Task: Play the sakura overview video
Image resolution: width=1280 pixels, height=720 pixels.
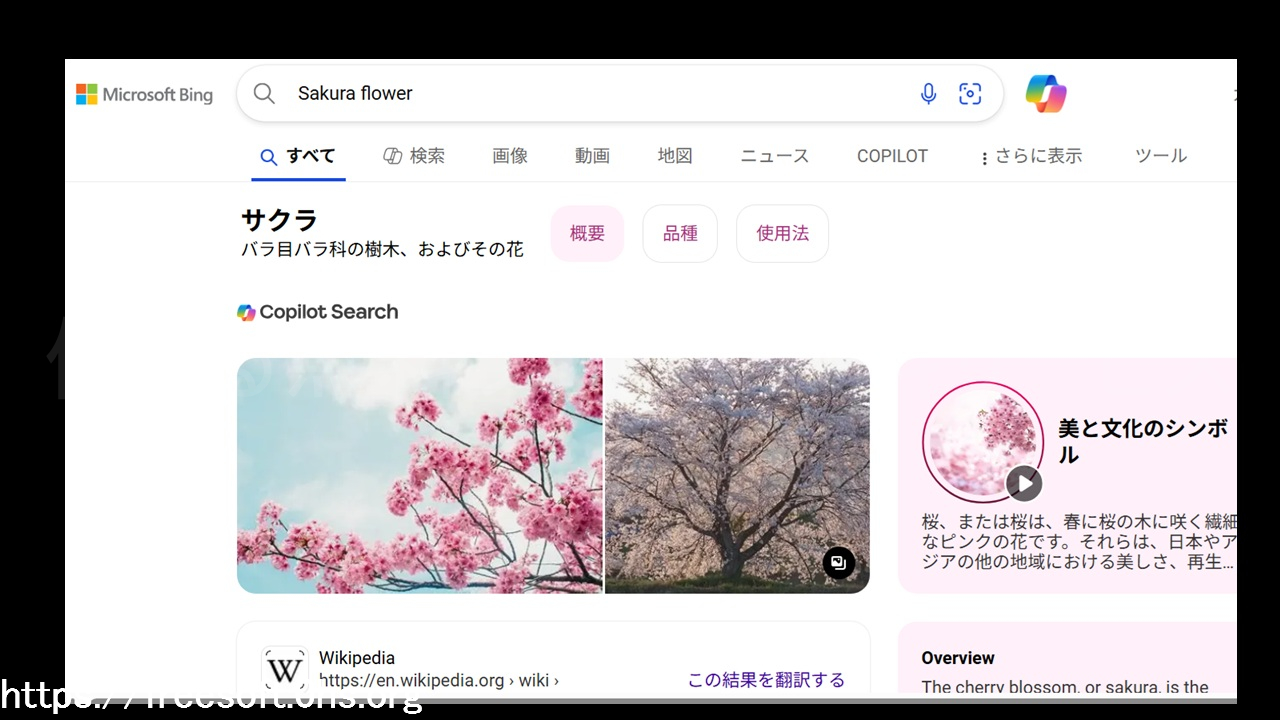Action: 1024,484
